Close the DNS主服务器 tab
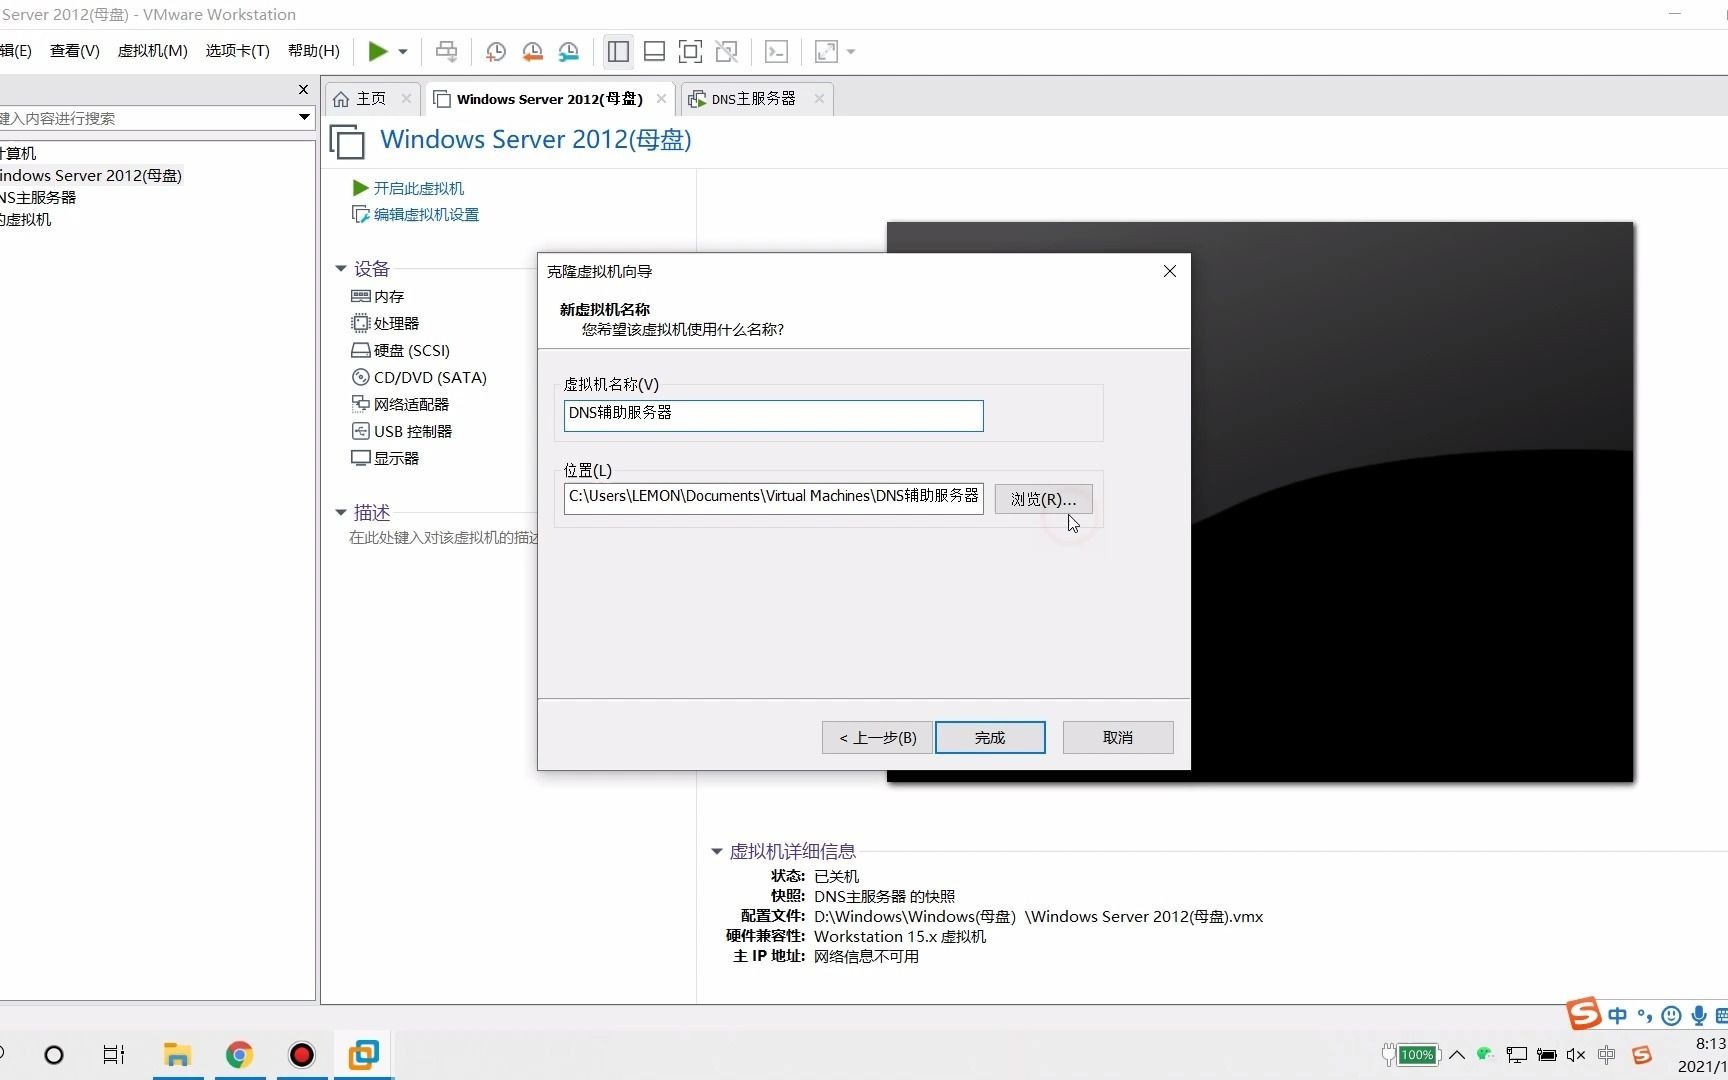The image size is (1728, 1080). click(x=819, y=98)
